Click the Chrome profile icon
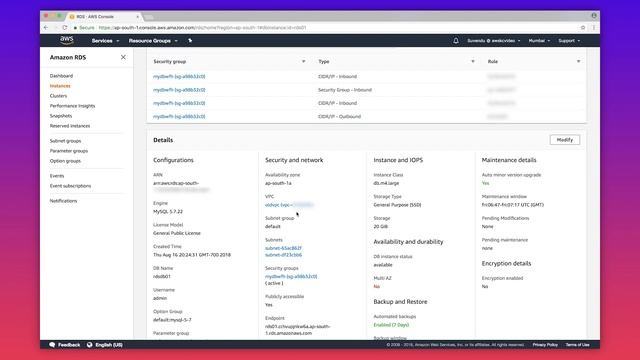The width and height of the screenshot is (640, 360). coord(594,16)
